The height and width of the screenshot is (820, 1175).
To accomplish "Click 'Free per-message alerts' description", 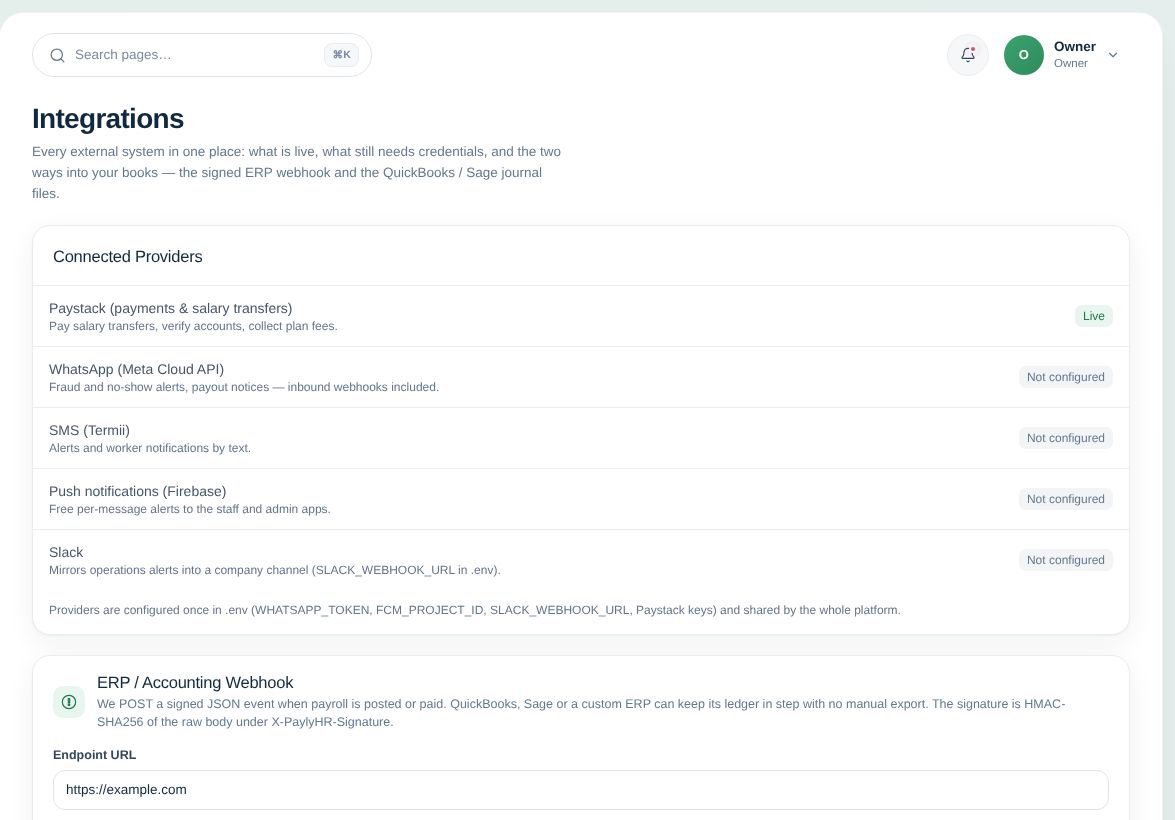I will point(190,509).
